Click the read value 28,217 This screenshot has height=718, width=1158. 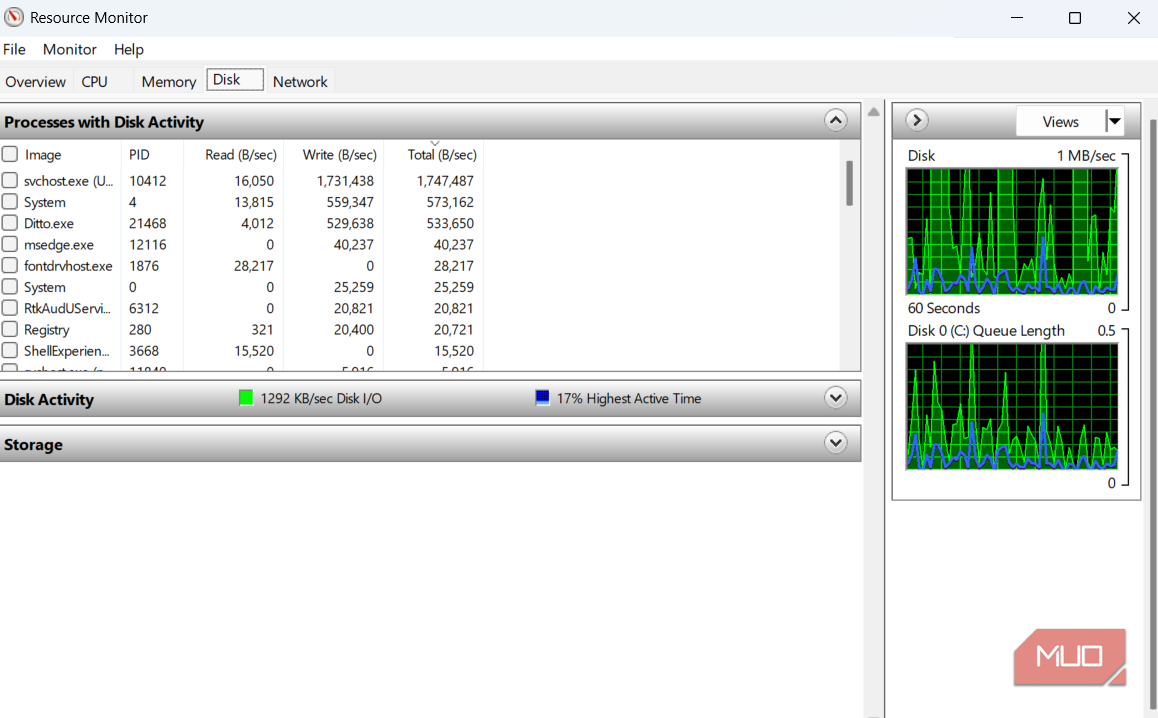(x=253, y=266)
